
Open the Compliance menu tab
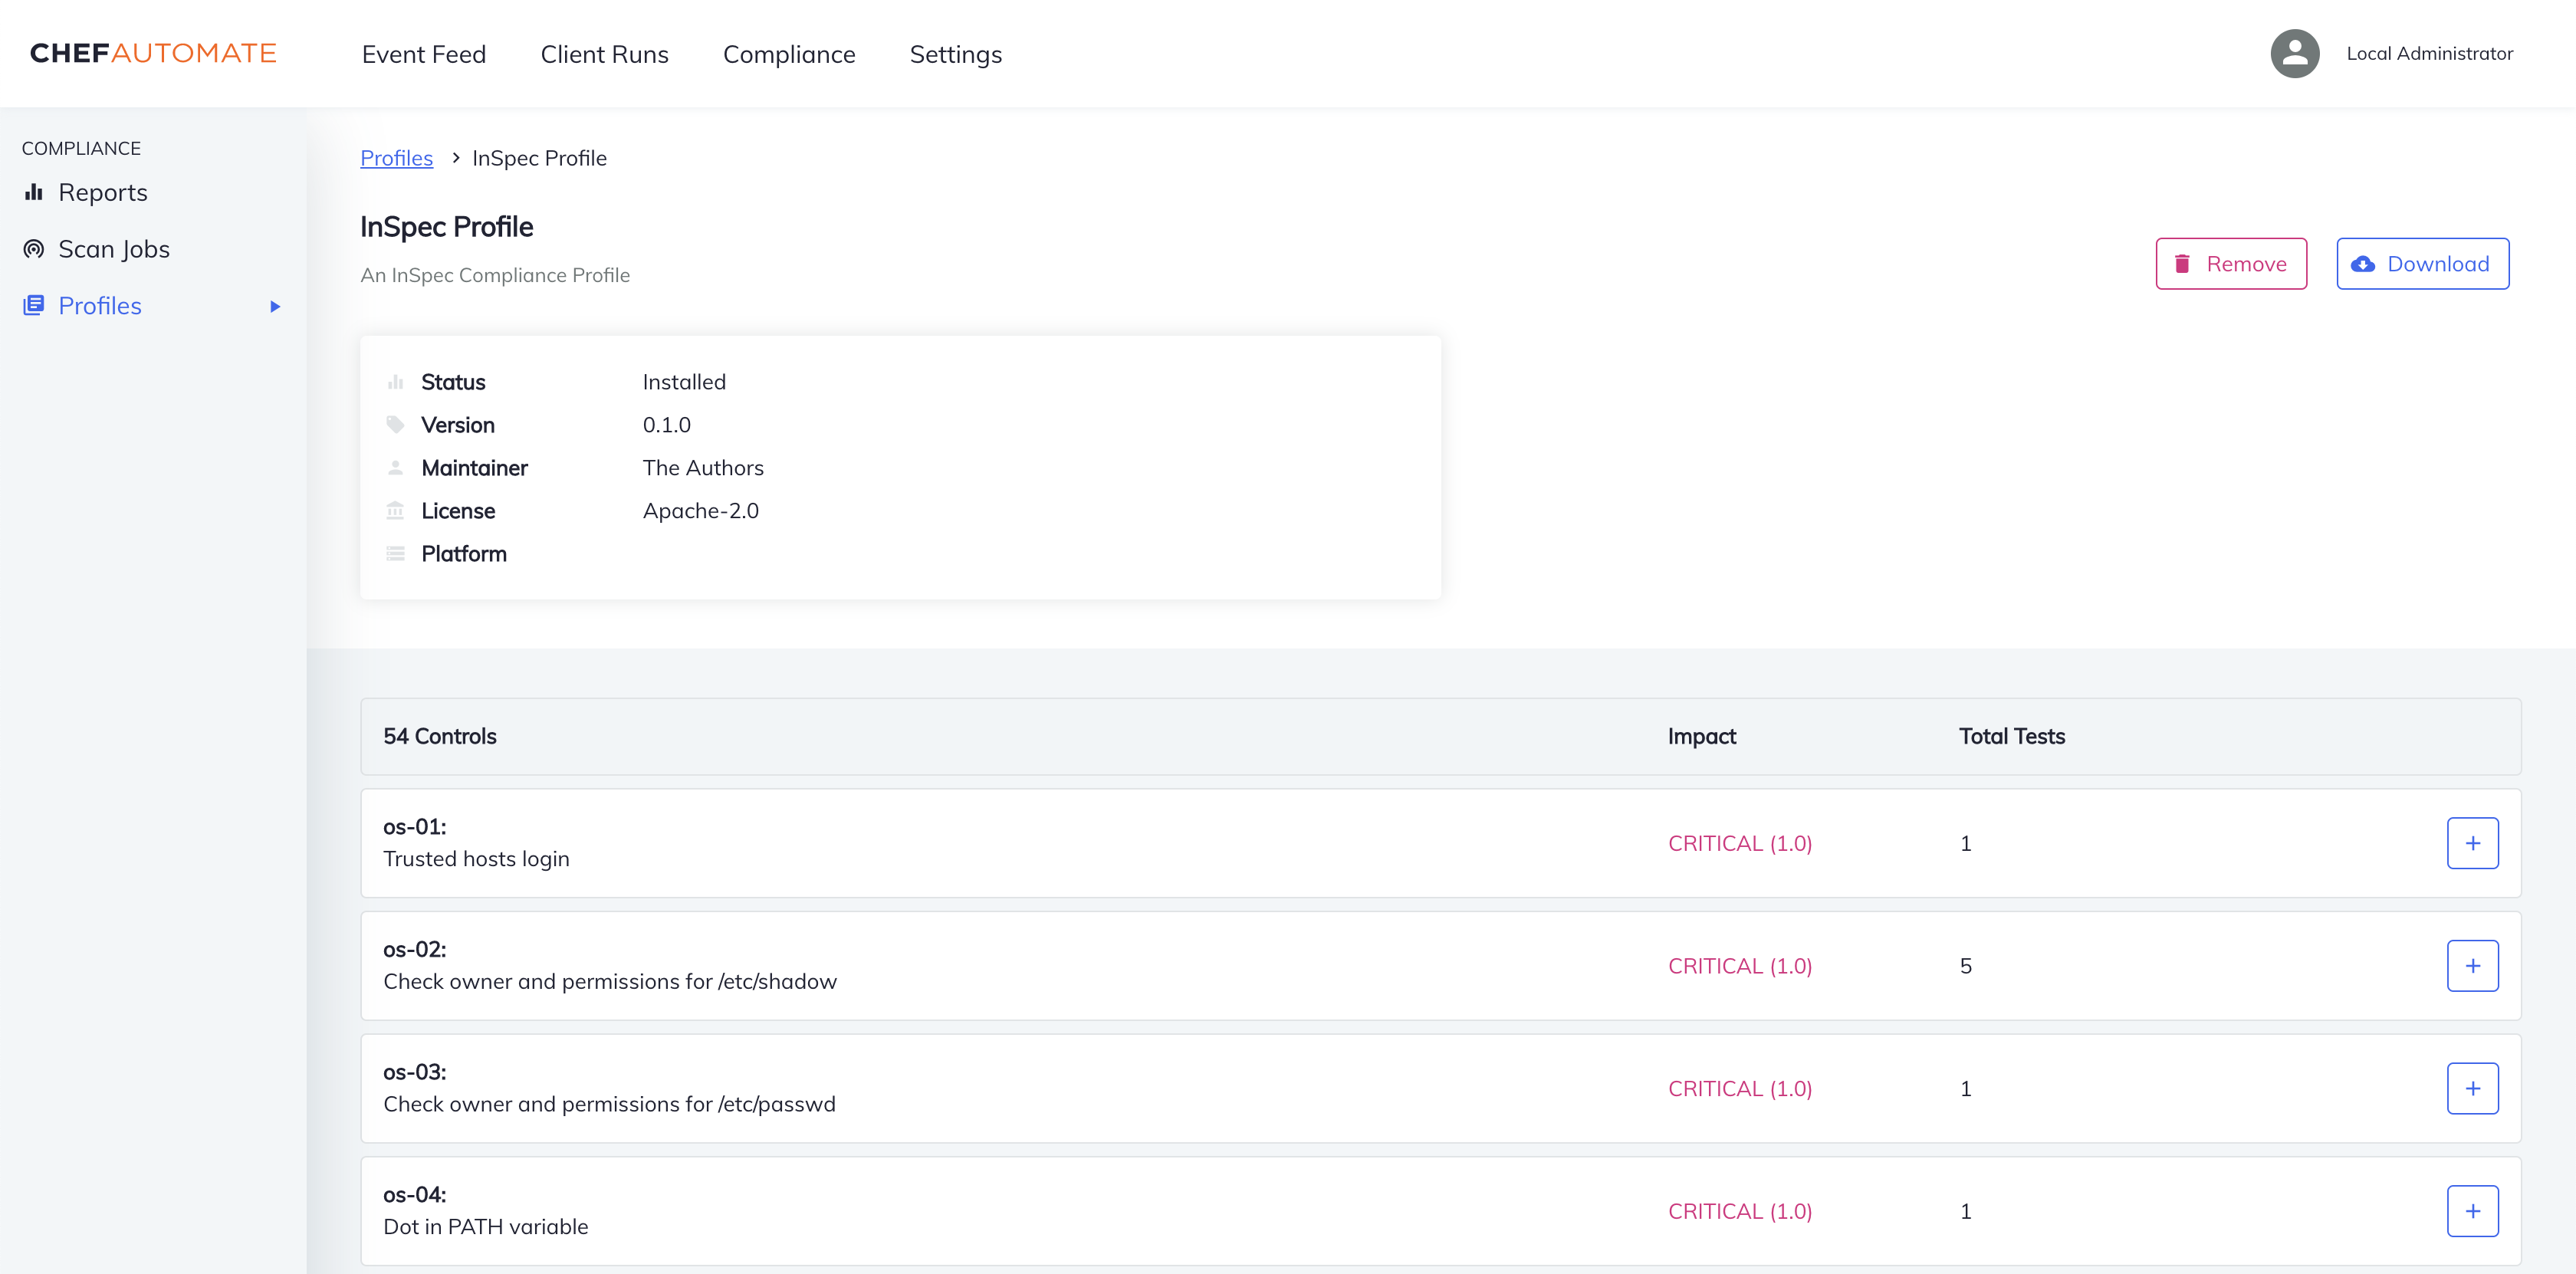(789, 54)
